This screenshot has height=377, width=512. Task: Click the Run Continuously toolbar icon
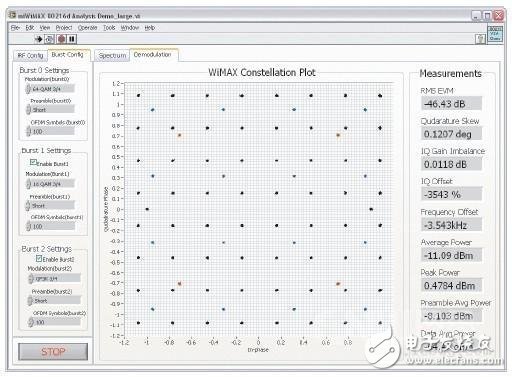pyautogui.click(x=49, y=39)
